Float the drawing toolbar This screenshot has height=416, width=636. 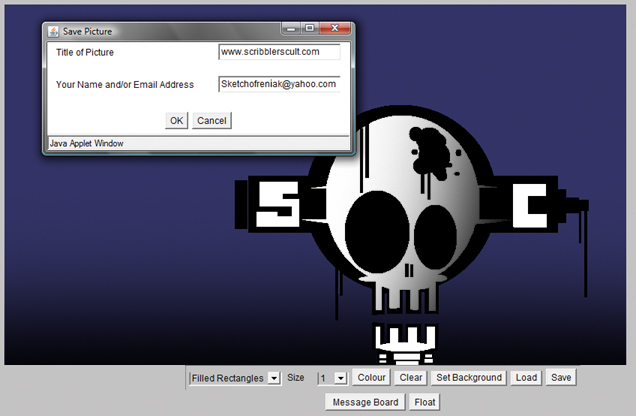coord(424,402)
